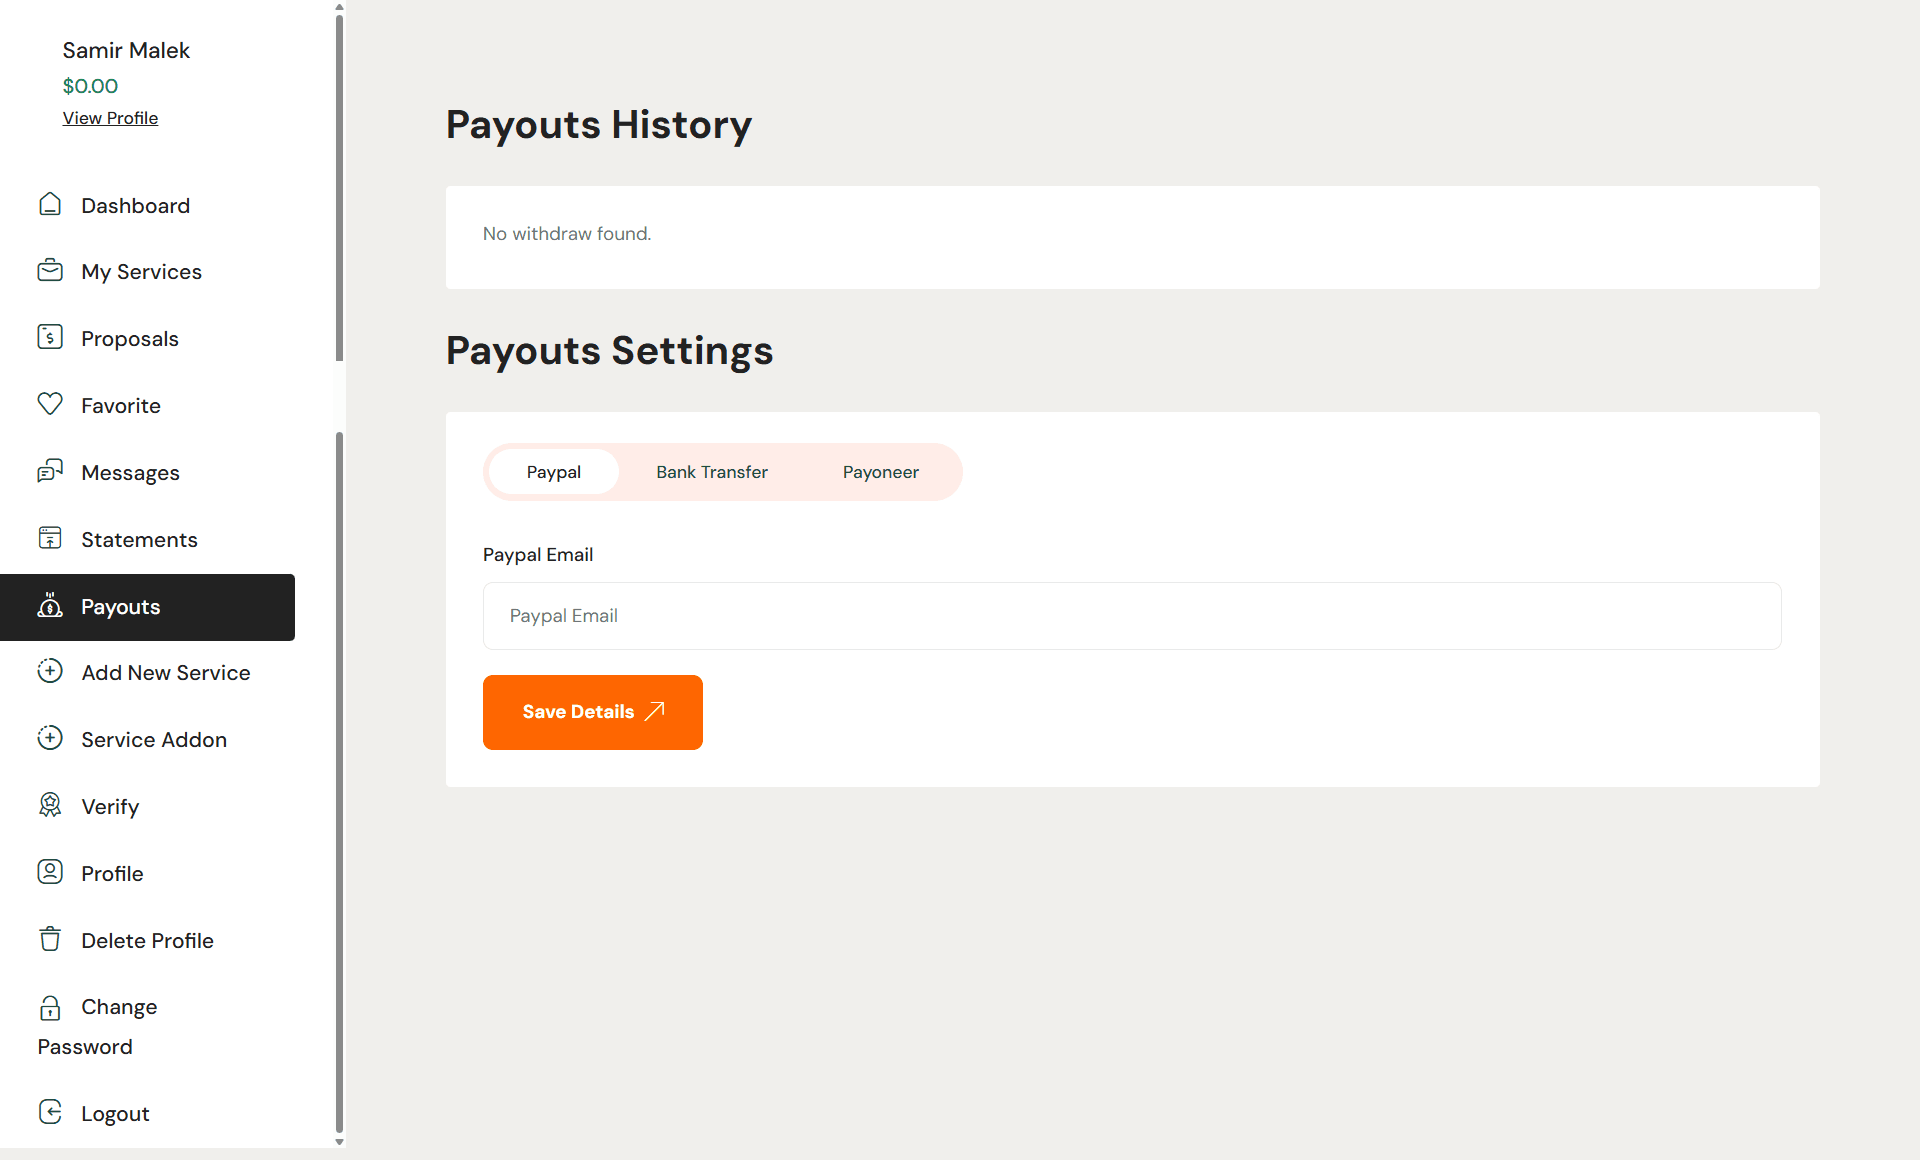Image resolution: width=1920 pixels, height=1160 pixels.
Task: Focus the Paypal Email input field
Action: coord(1132,616)
